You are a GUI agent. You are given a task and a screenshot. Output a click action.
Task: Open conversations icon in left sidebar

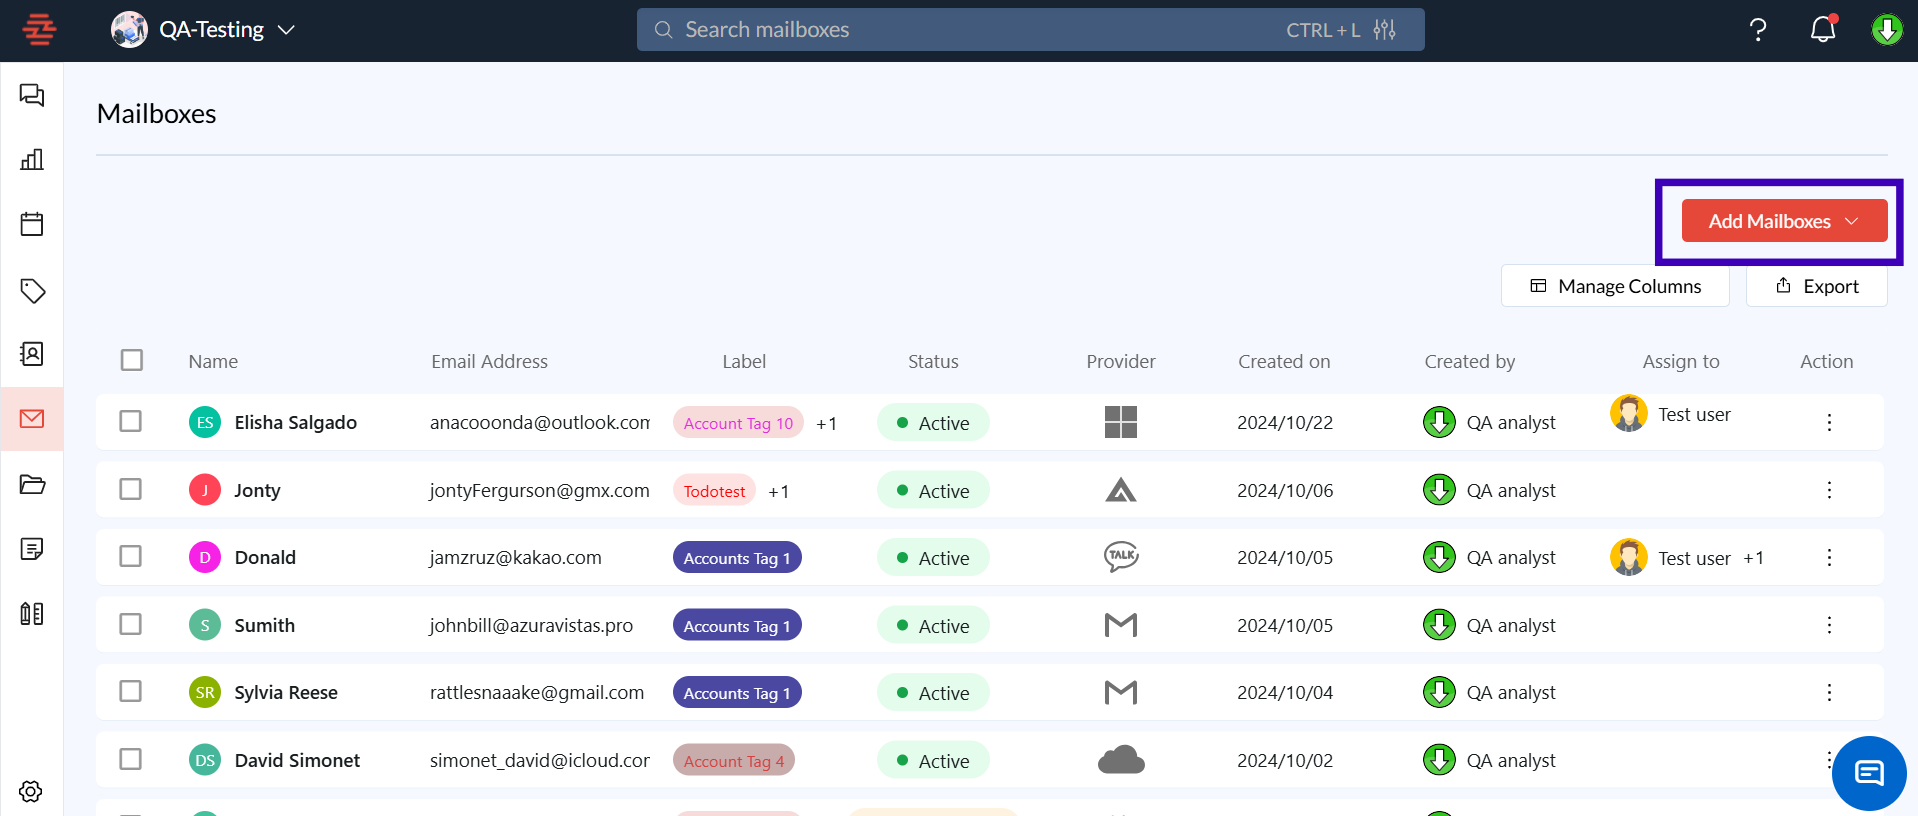[32, 95]
